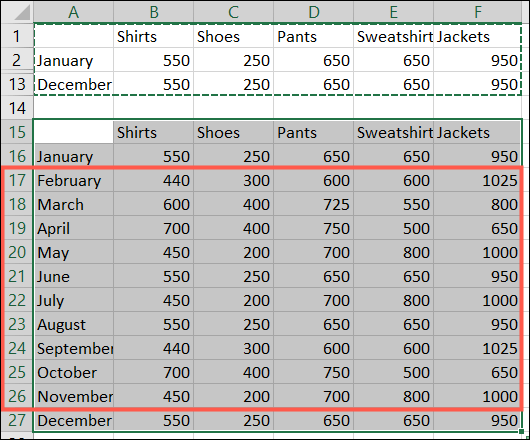Select row 27 header
Screen dimensions: 530x440
coord(17,420)
